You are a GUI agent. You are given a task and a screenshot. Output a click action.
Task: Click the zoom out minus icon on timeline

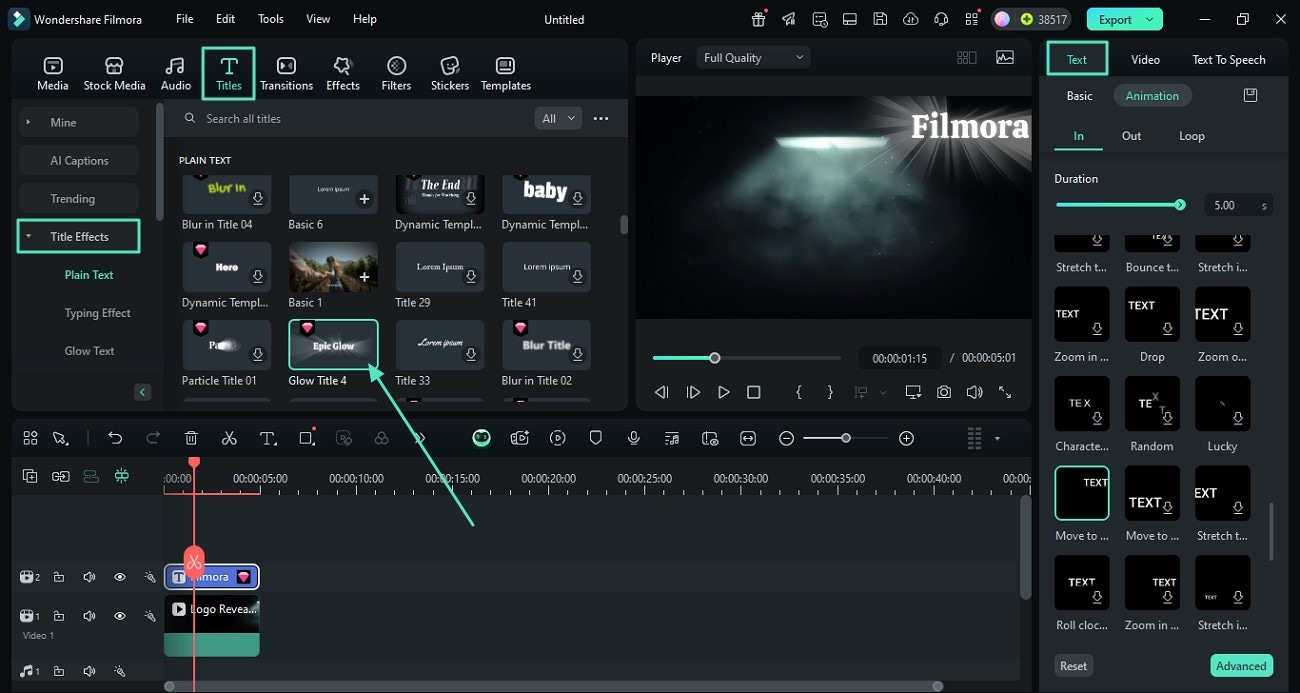tap(787, 438)
